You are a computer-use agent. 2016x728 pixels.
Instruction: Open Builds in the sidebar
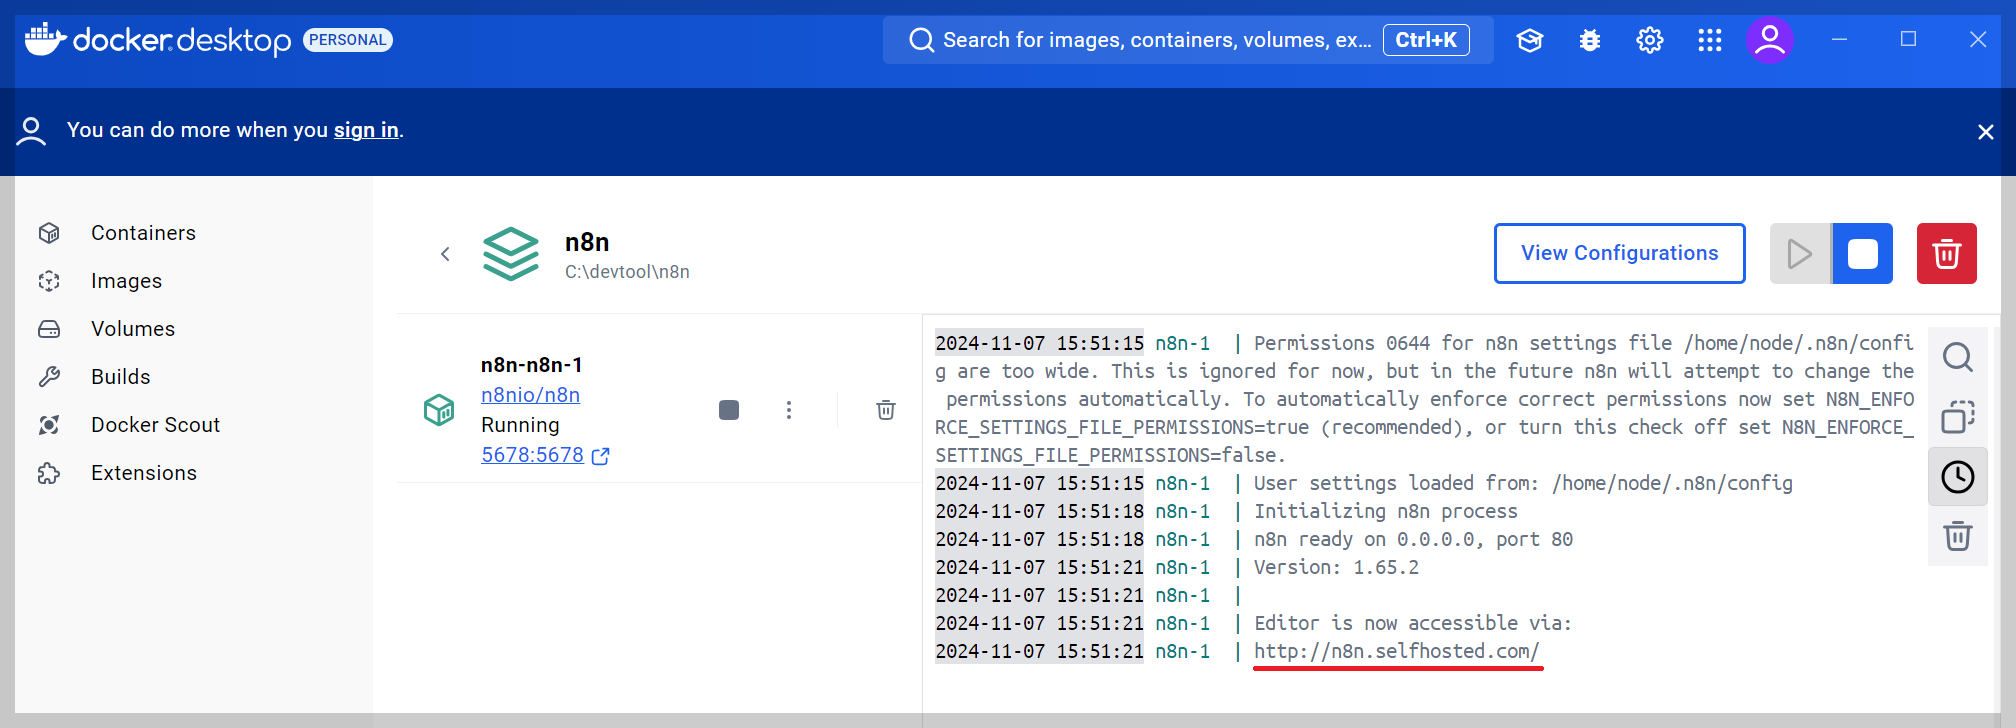121,377
